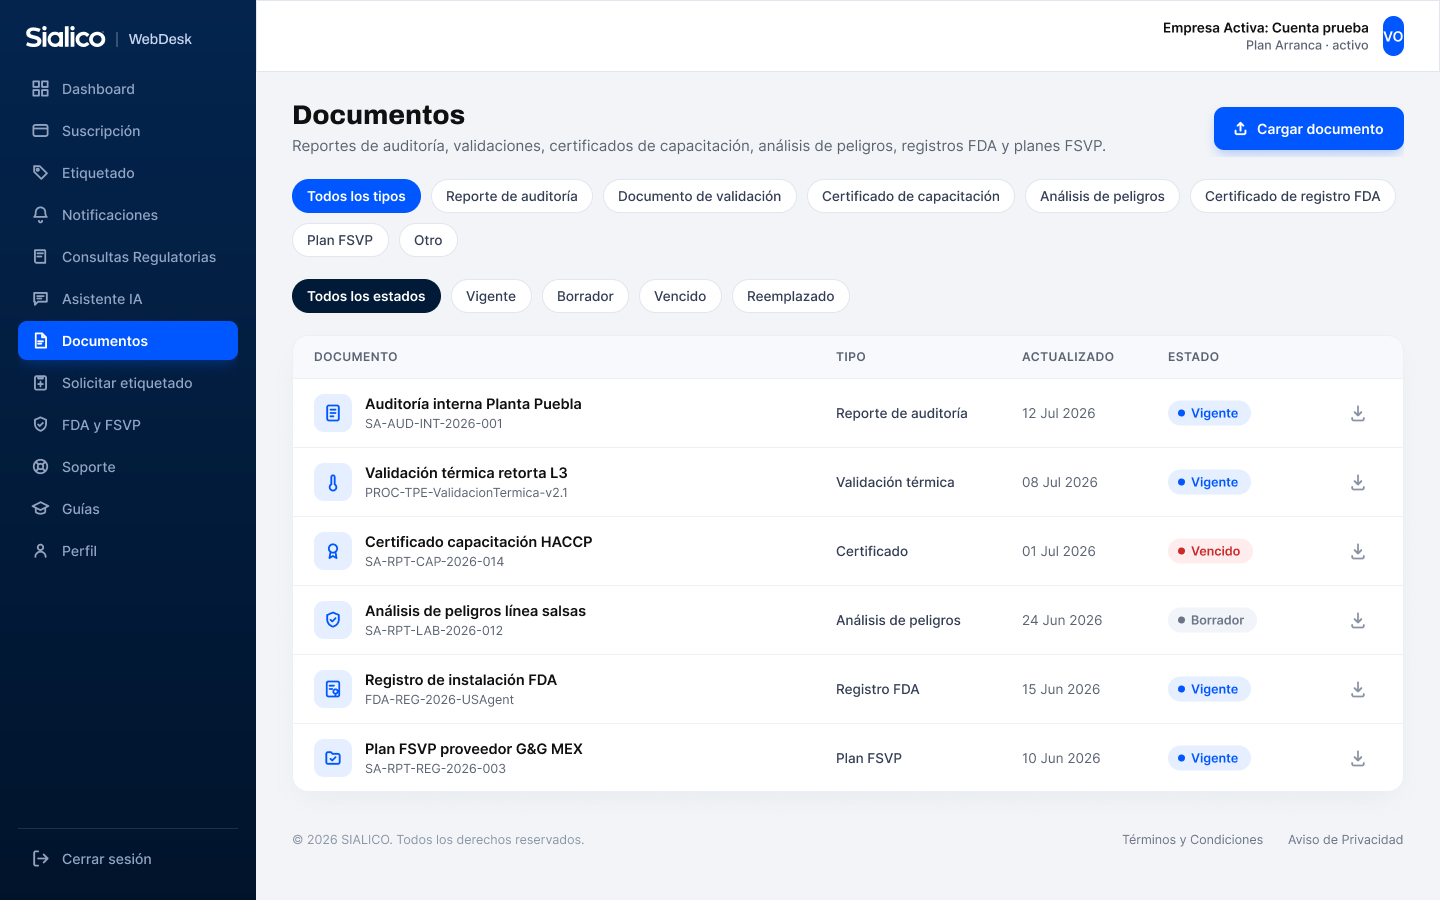Open Soporte in the sidebar
Viewport: 1440px width, 900px height.
pos(128,467)
